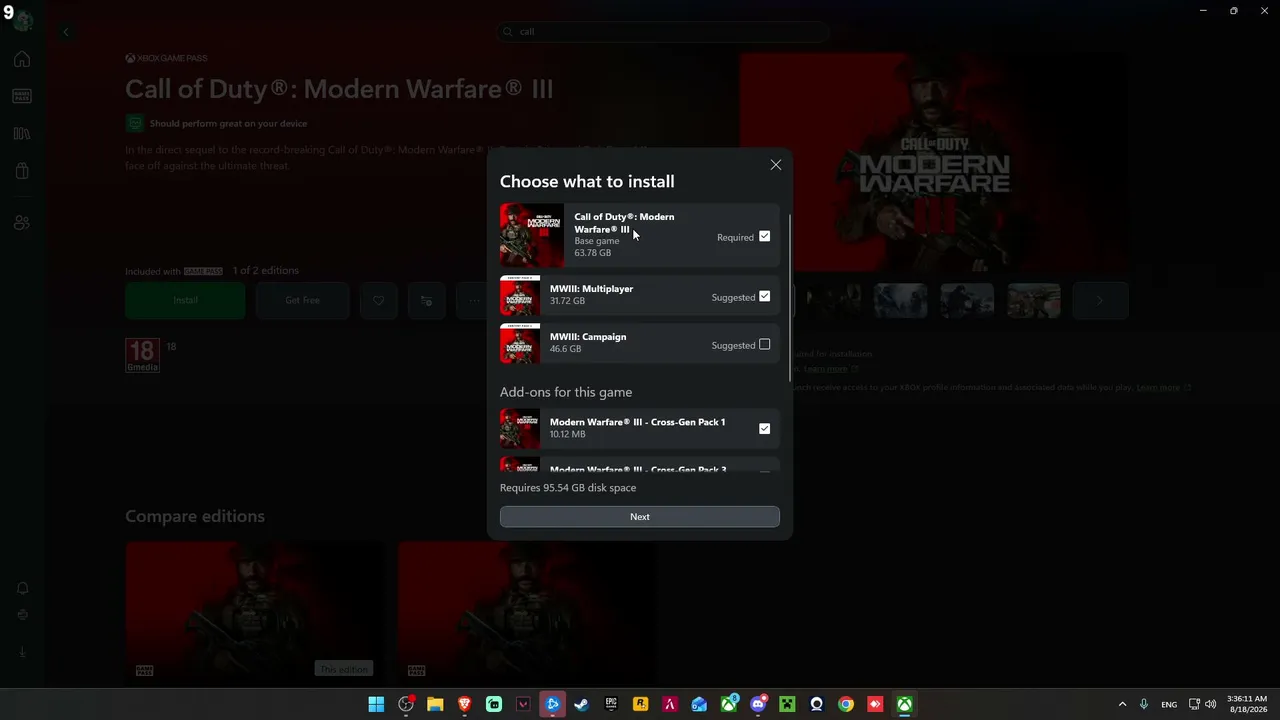Open the clock and date panel

click(1246, 704)
